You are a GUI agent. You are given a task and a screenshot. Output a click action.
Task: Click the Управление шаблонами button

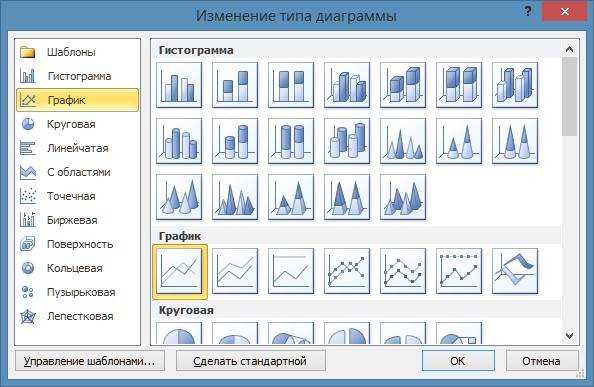click(x=90, y=361)
